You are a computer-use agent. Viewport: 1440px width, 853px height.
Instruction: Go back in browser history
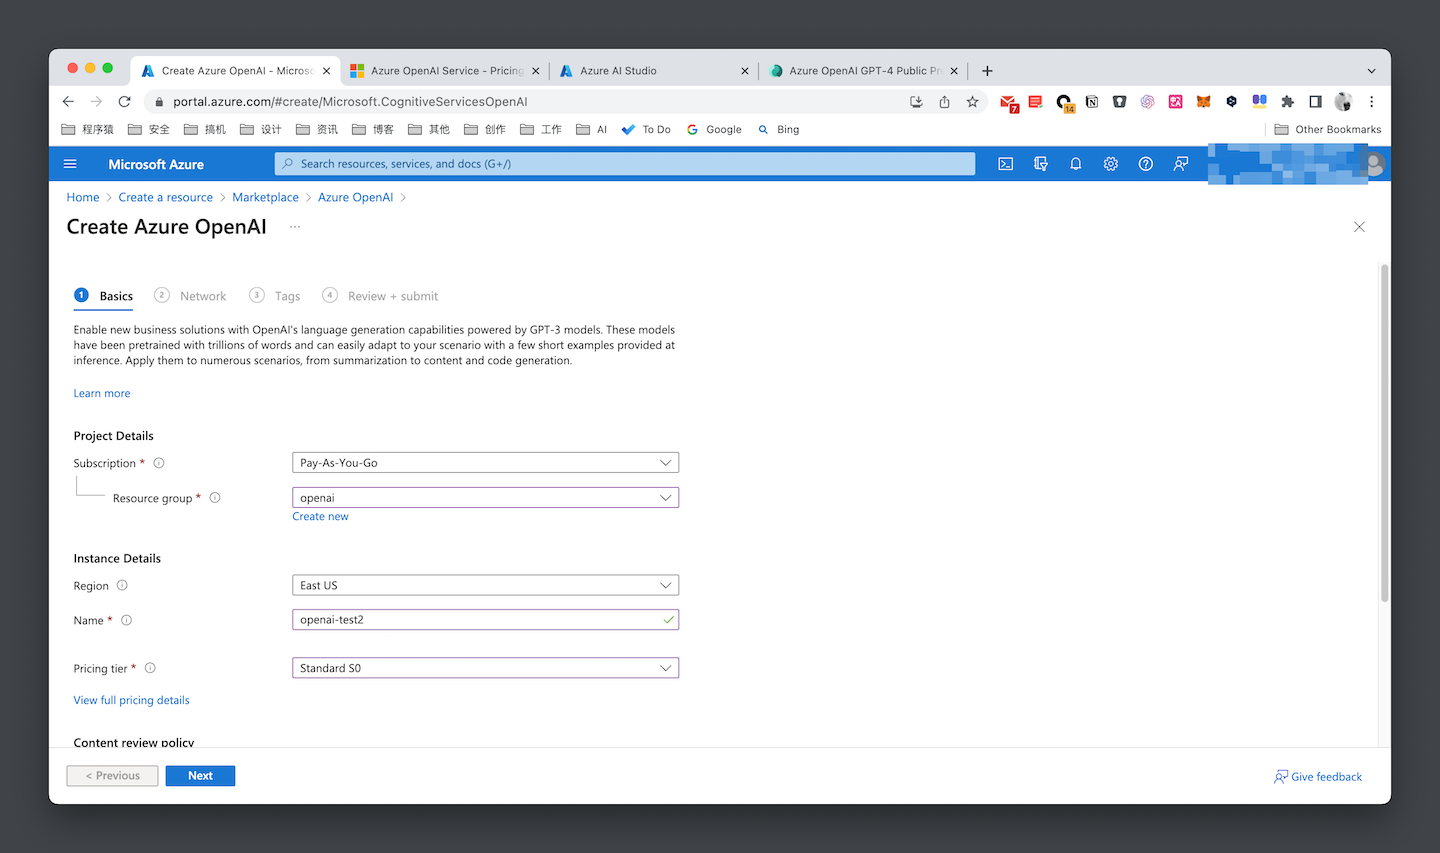(x=68, y=101)
